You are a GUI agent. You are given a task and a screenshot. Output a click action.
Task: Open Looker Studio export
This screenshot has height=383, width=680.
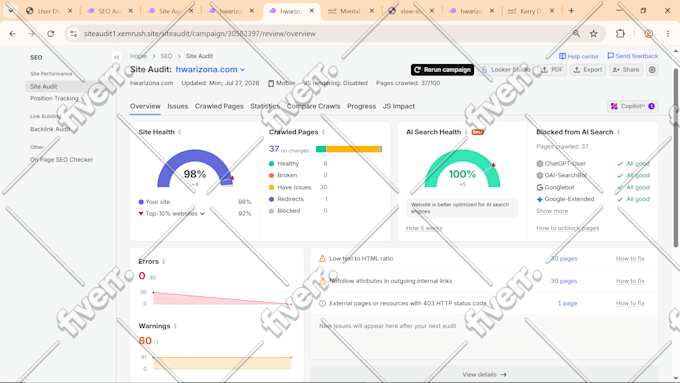[506, 69]
